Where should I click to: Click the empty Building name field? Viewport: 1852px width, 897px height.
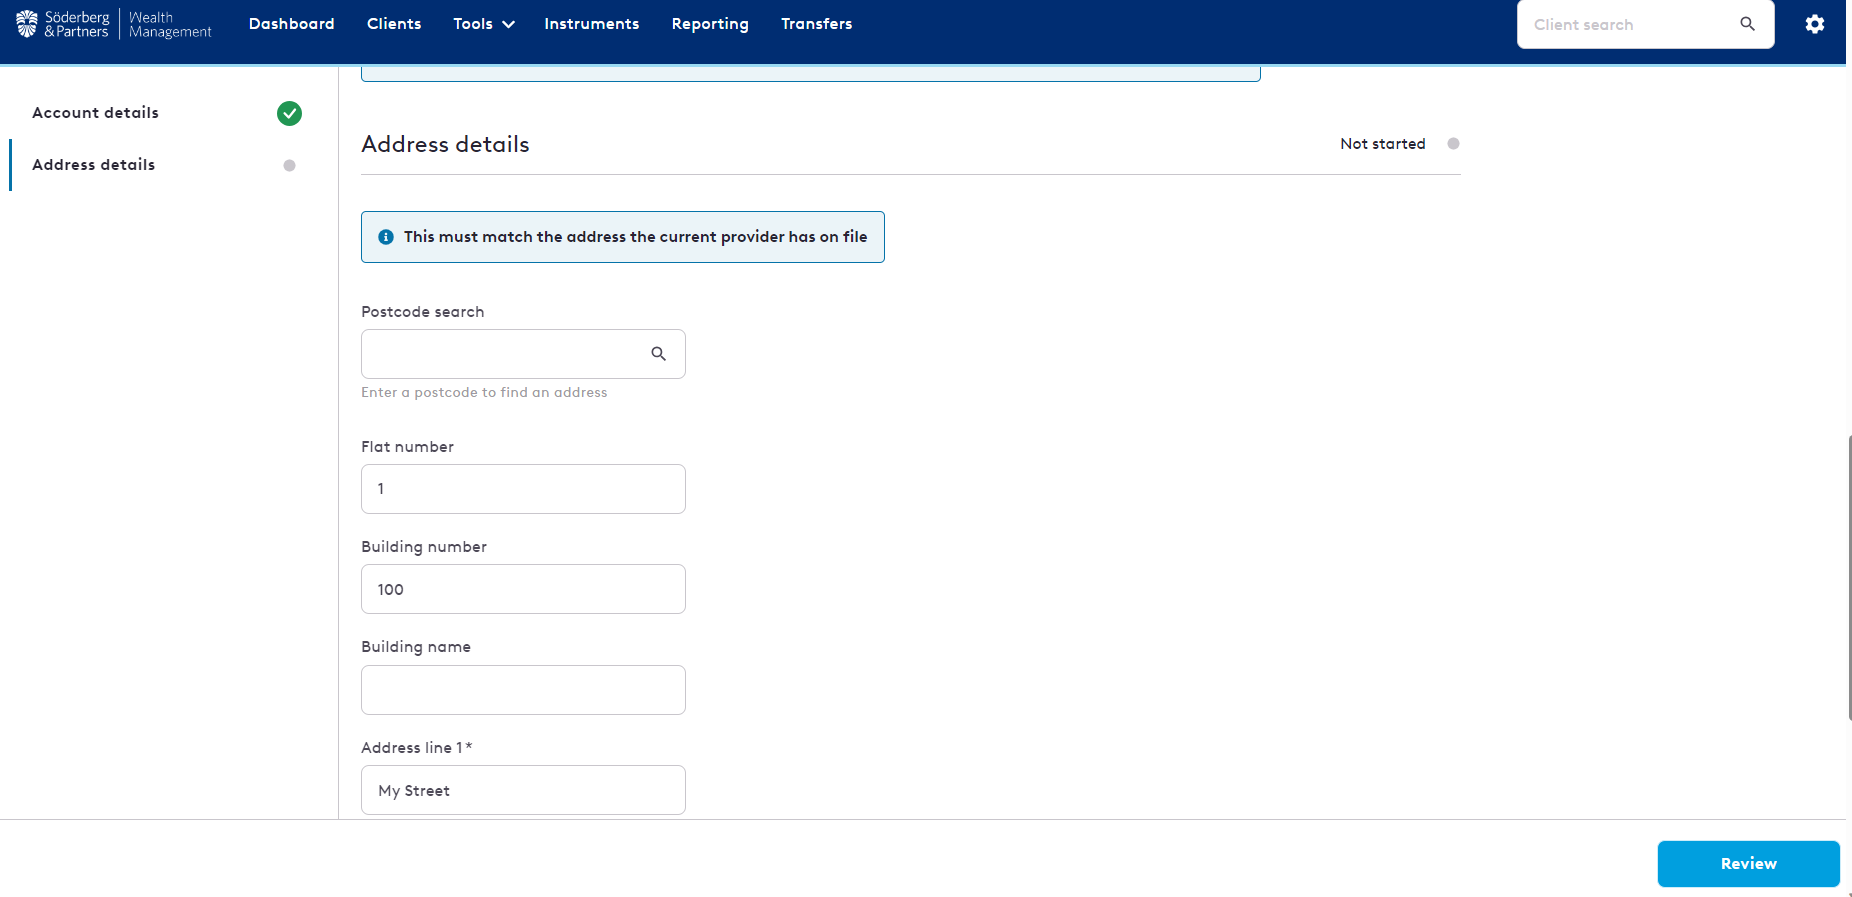[523, 690]
